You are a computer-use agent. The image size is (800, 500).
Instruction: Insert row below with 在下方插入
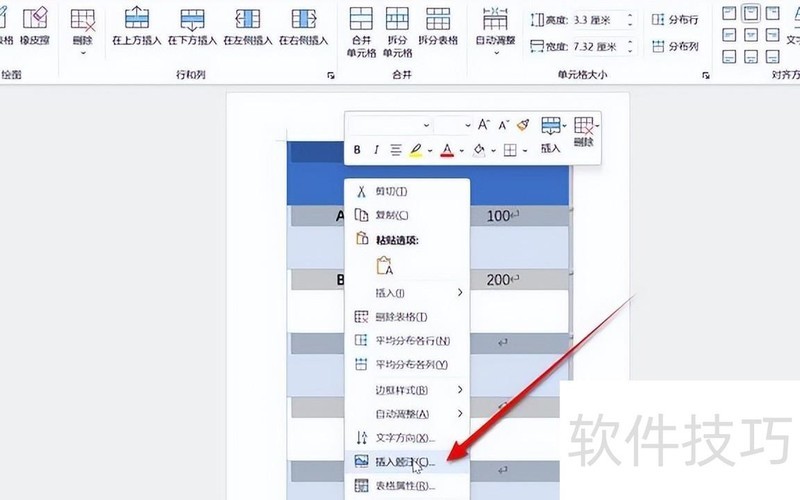(192, 26)
